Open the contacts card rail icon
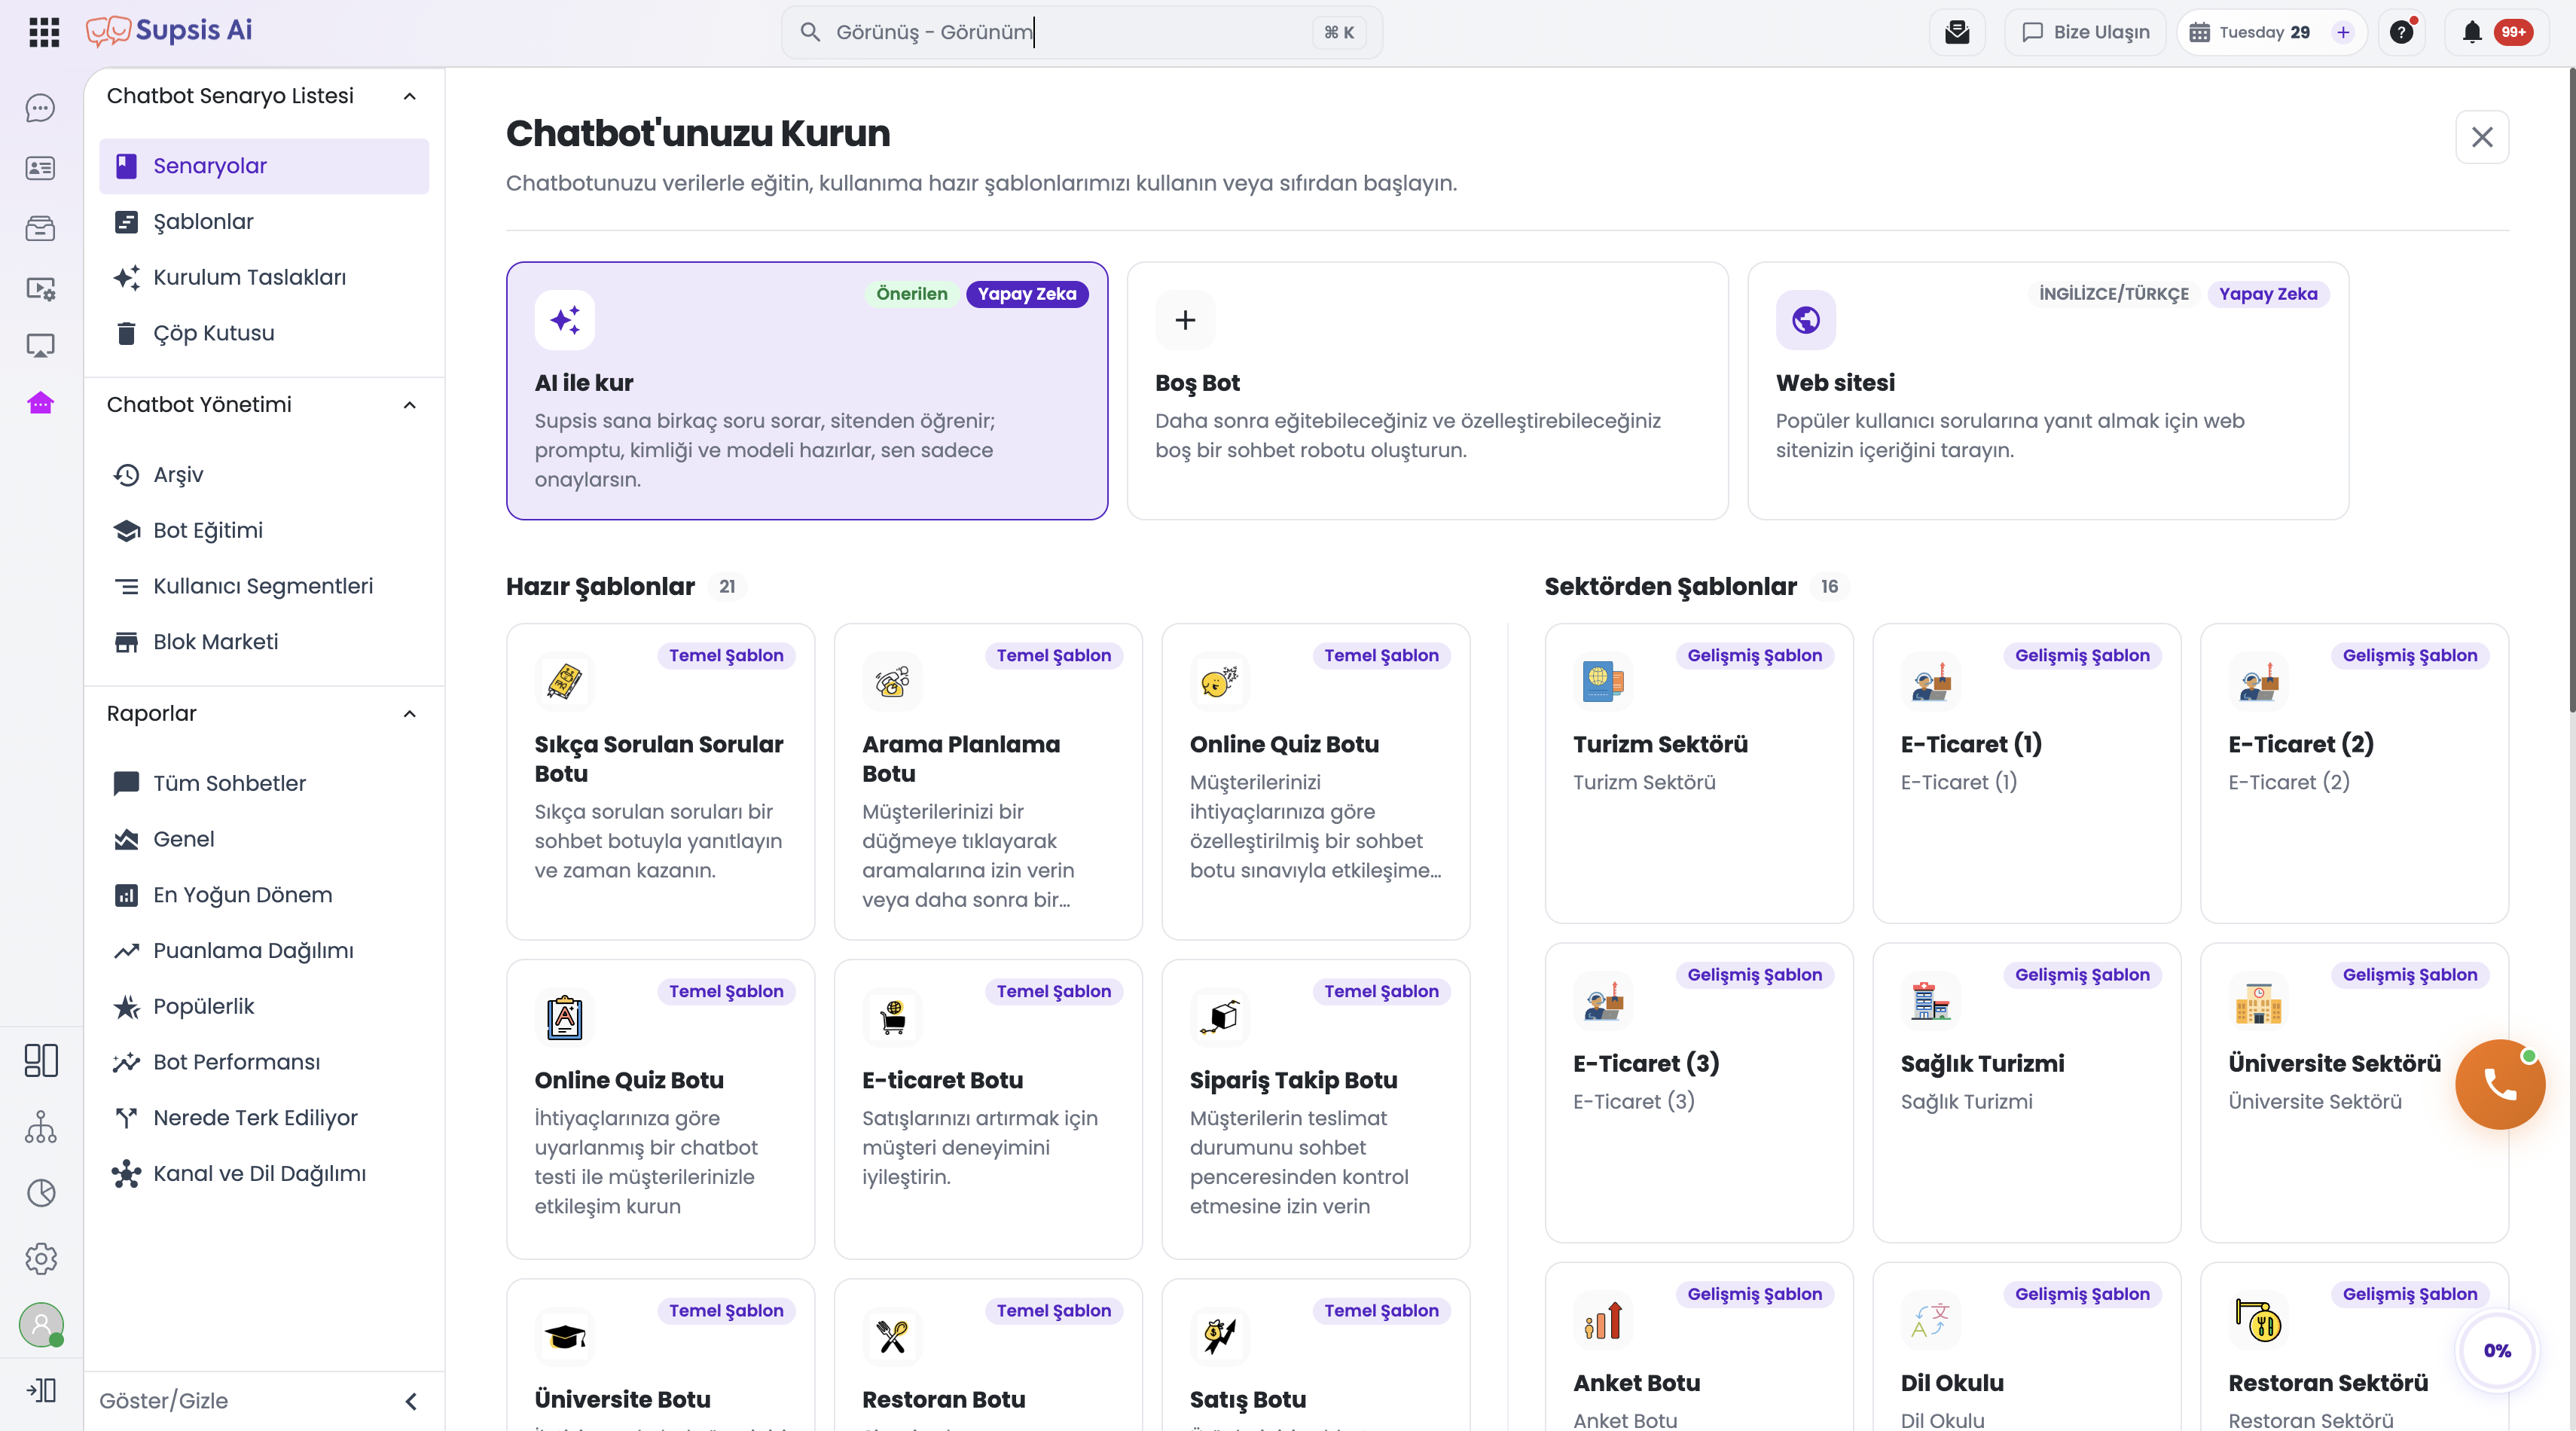Image resolution: width=2576 pixels, height=1431 pixels. click(40, 168)
